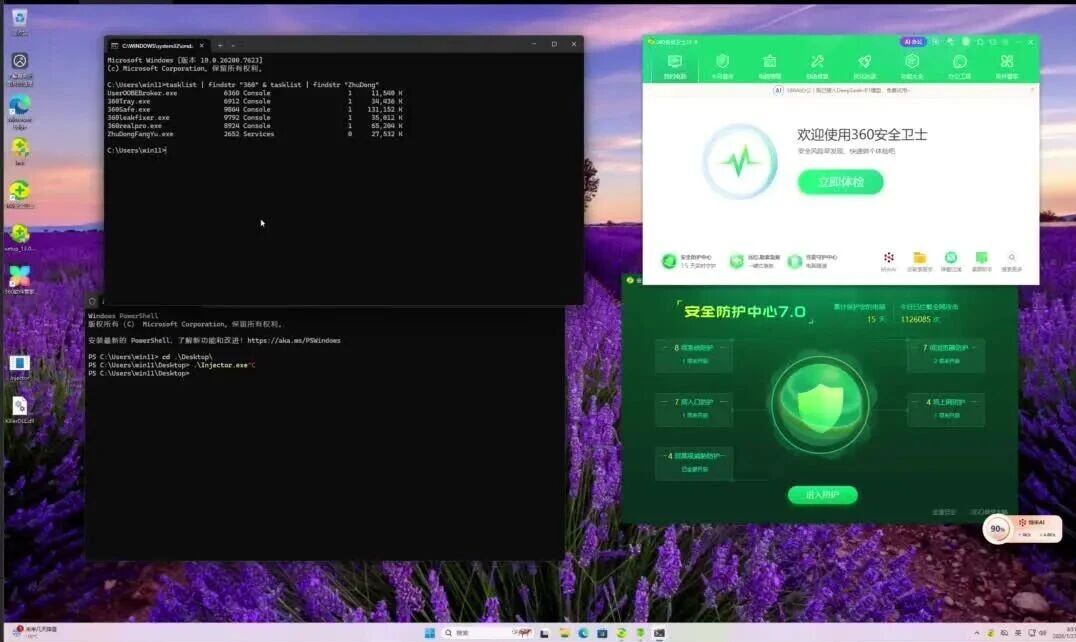Screen dimensions: 1076x642
Task: Open 安全防护中心 shortcut at bottom of 360 window
Action: pos(689,261)
